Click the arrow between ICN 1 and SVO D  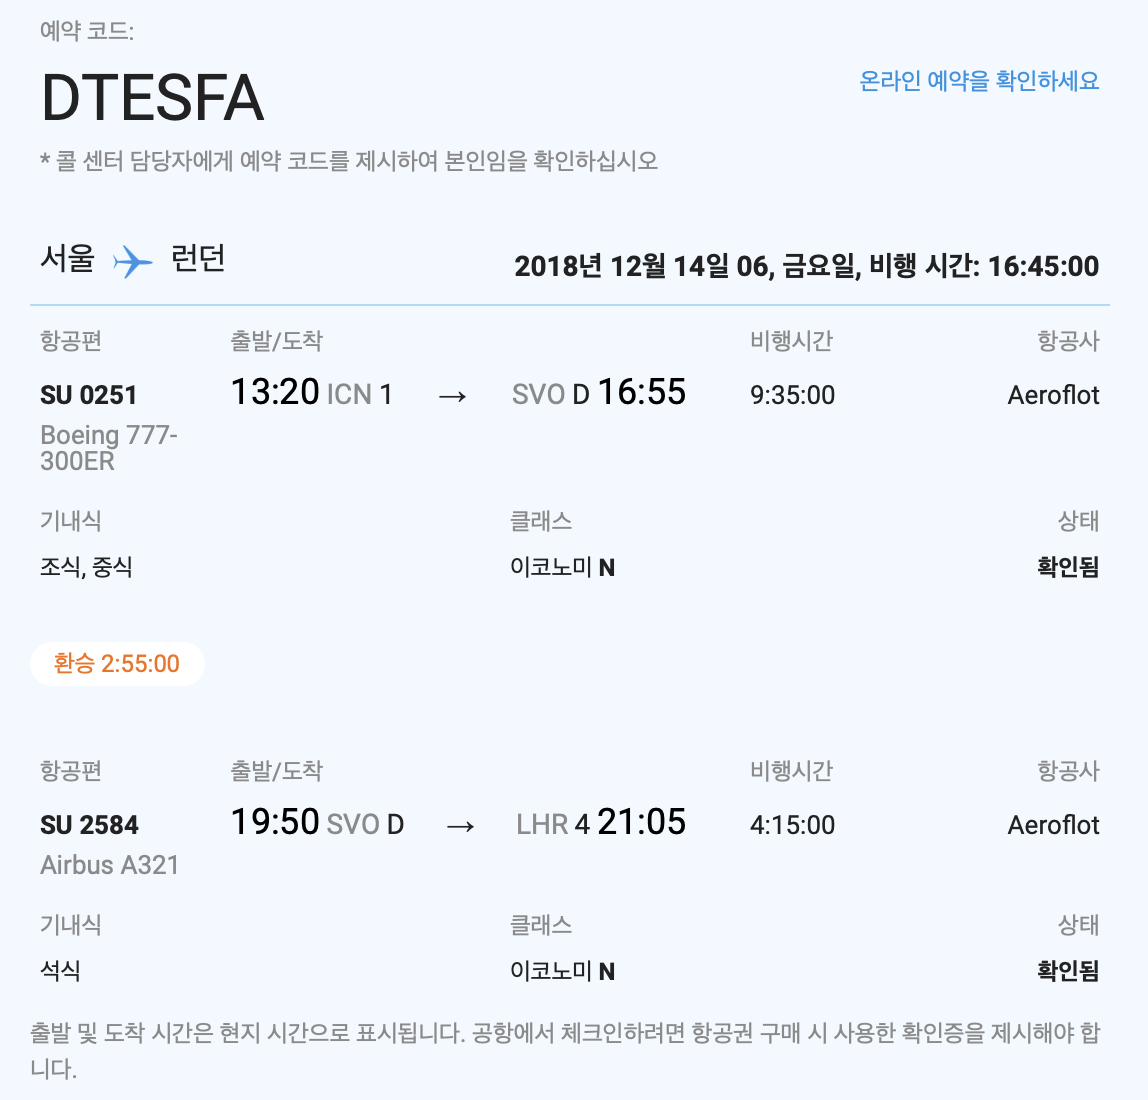[x=452, y=396]
